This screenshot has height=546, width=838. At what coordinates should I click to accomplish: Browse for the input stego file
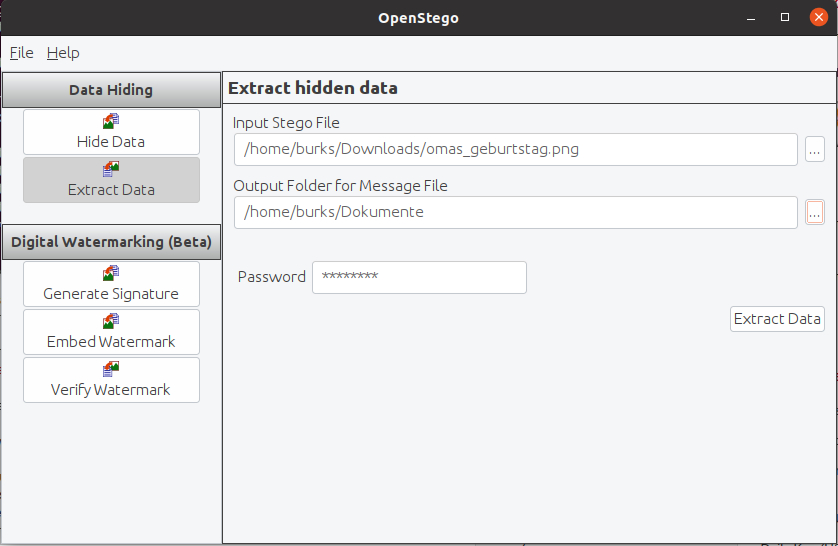(x=814, y=149)
